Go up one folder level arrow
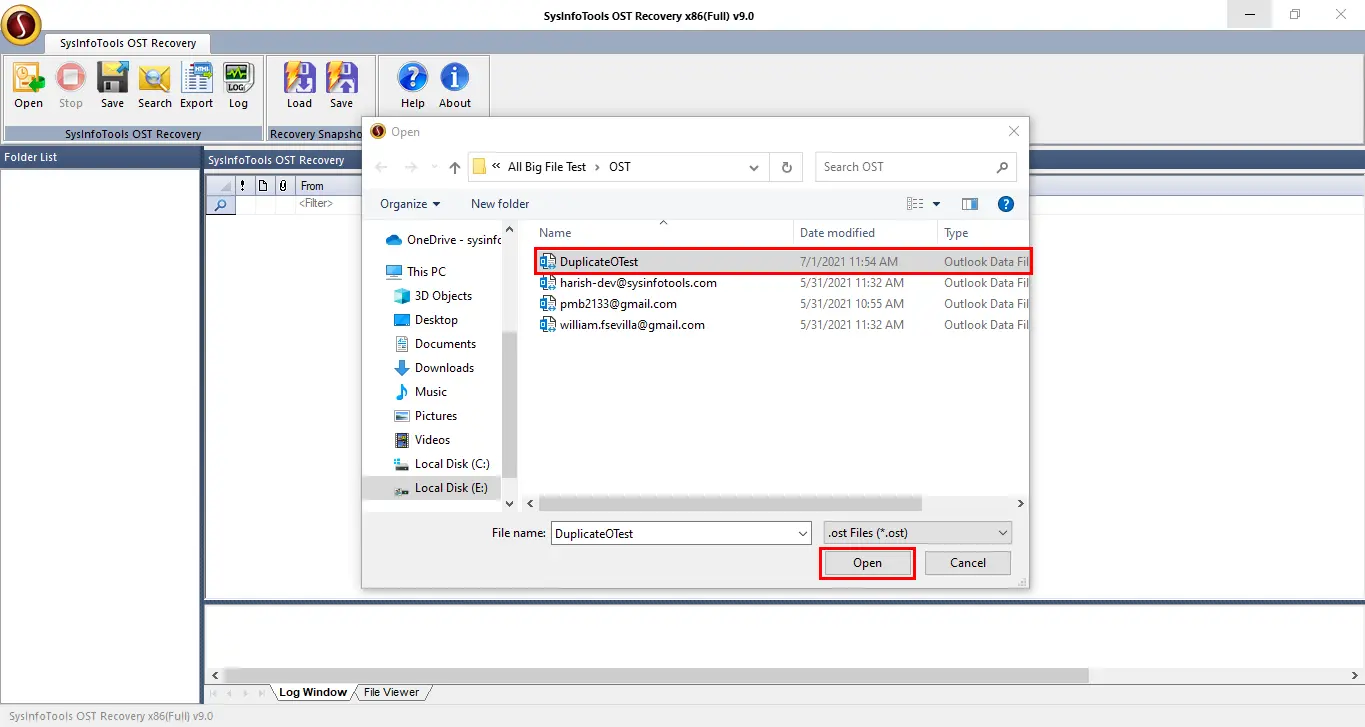Viewport: 1365px width, 727px height. click(455, 167)
